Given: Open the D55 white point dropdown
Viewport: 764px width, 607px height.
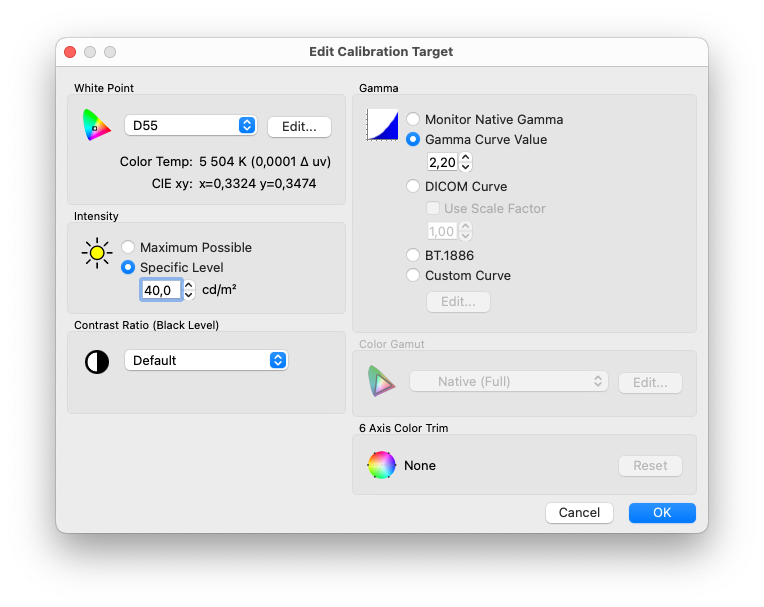Looking at the screenshot, I should tap(190, 126).
